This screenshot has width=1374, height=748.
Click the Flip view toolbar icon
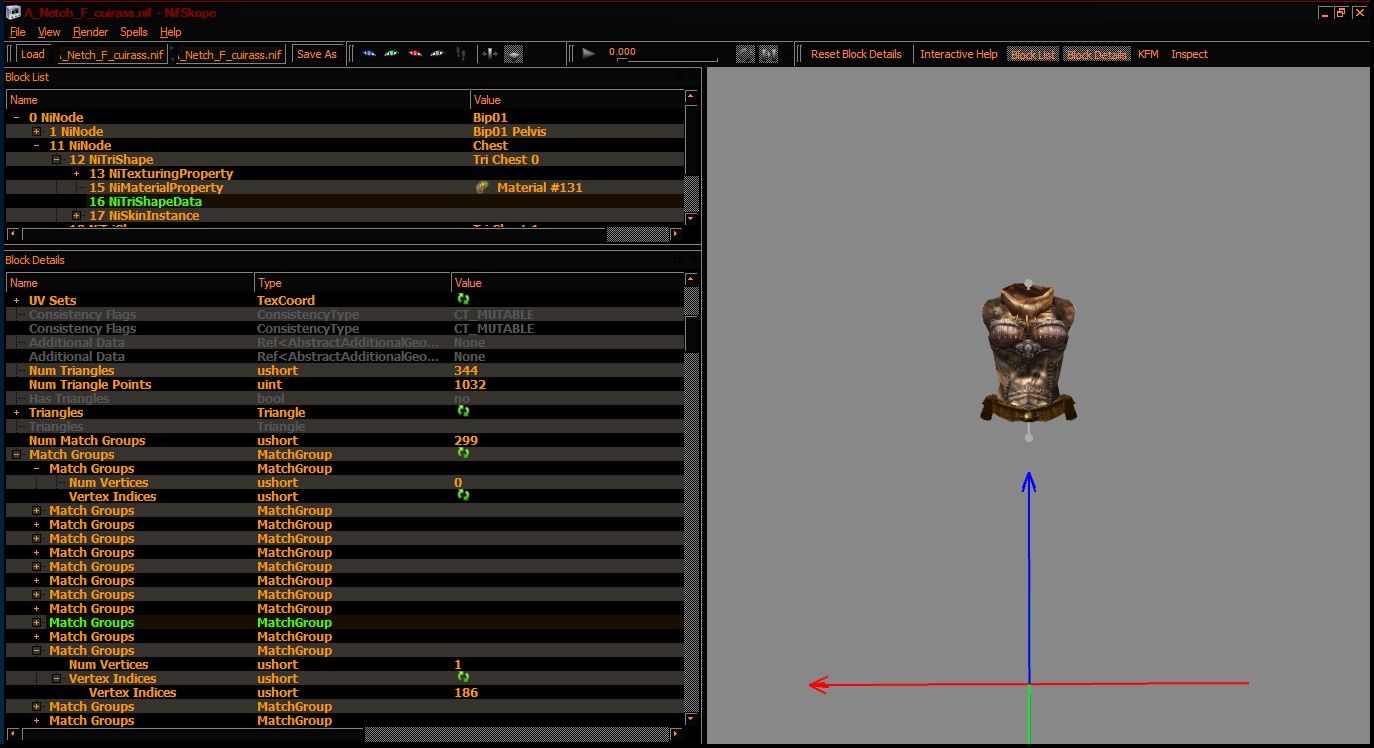[x=489, y=54]
